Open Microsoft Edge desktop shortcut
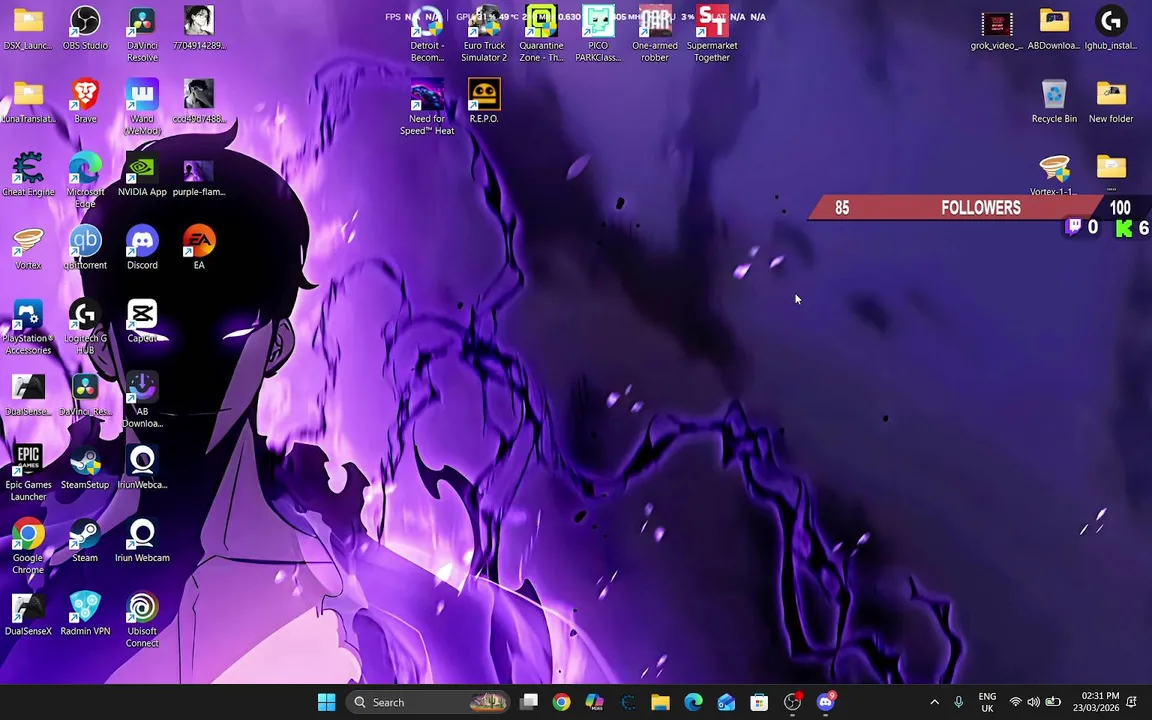The height and width of the screenshot is (720, 1152). (85, 181)
